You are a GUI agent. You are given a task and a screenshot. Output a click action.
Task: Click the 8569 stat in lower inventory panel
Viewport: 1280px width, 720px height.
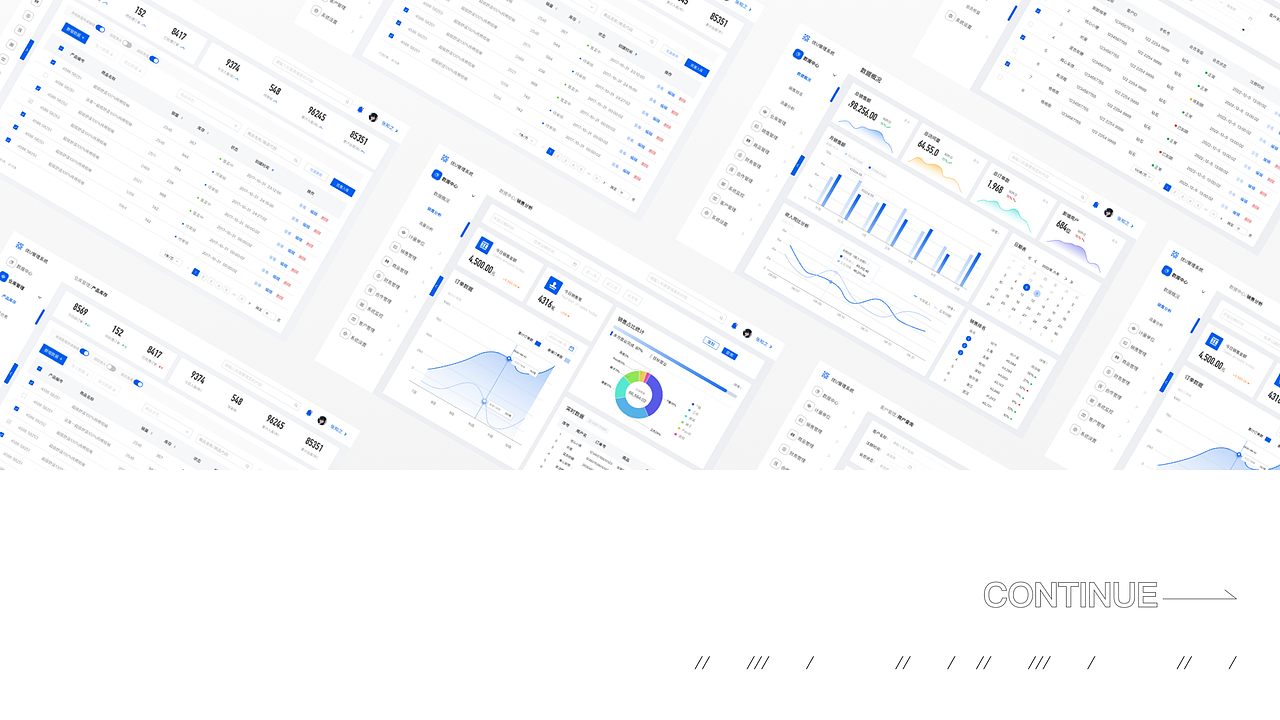pos(80,310)
